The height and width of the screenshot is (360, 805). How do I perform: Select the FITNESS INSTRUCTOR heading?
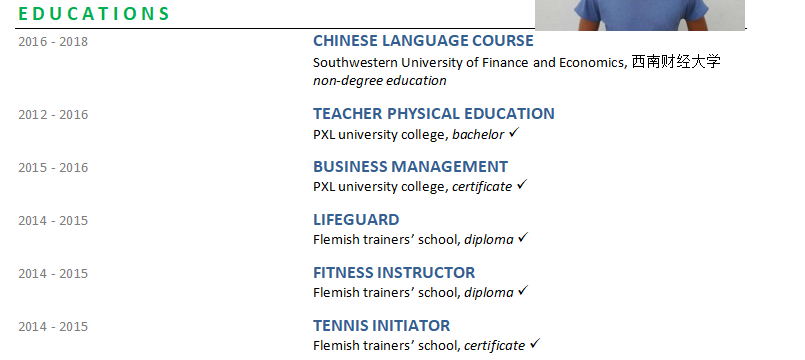[394, 272]
